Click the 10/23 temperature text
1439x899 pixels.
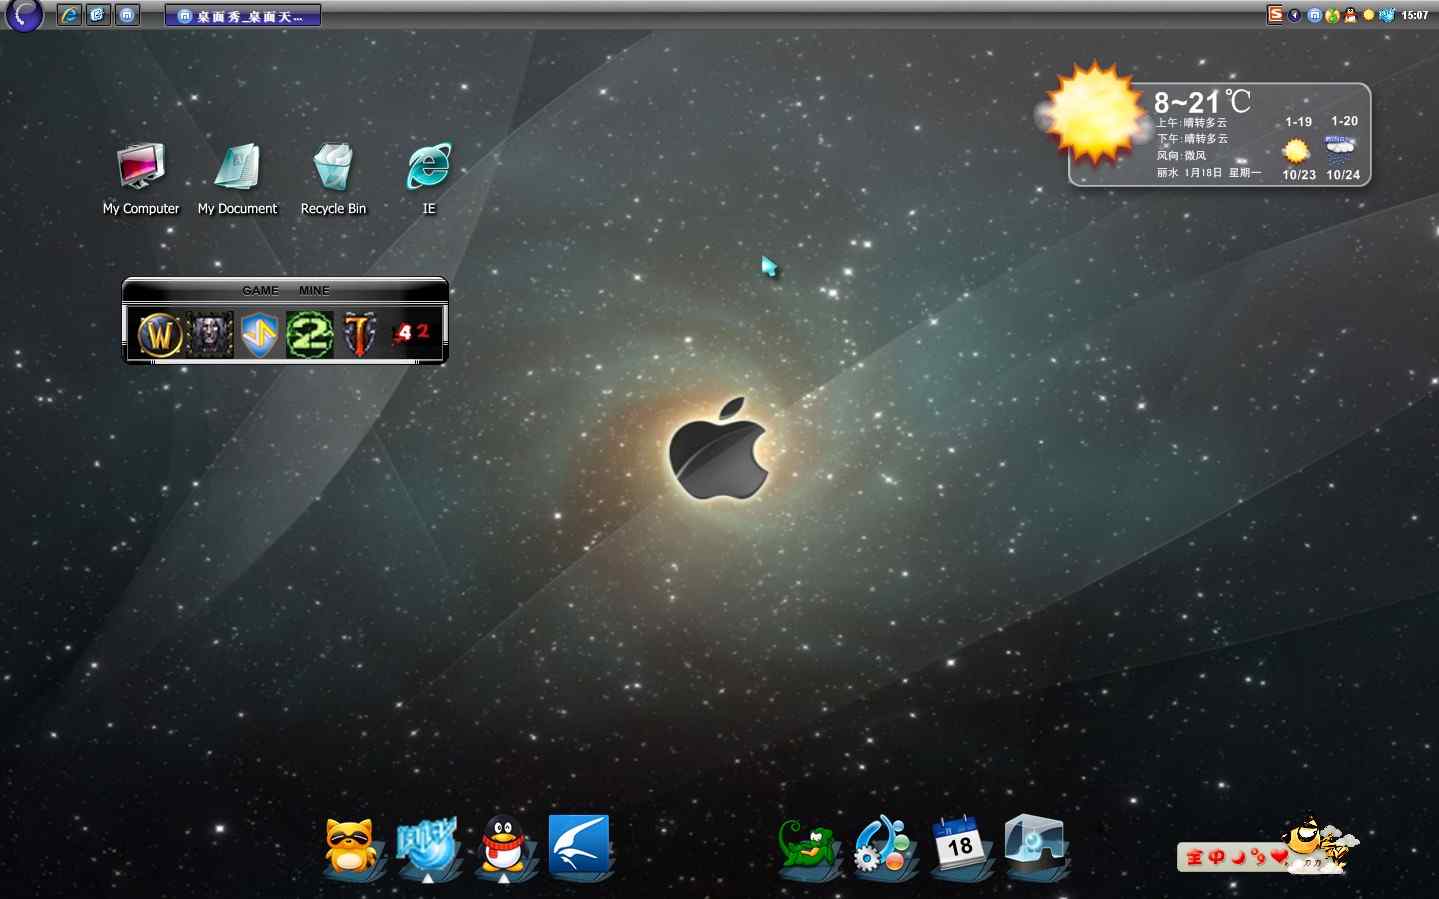[x=1299, y=175]
